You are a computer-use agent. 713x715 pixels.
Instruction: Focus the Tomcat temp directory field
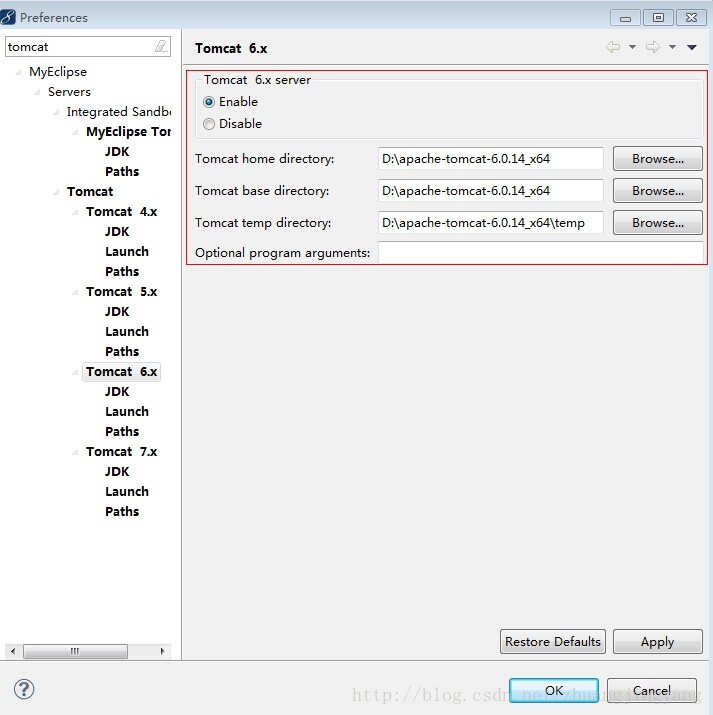point(491,223)
